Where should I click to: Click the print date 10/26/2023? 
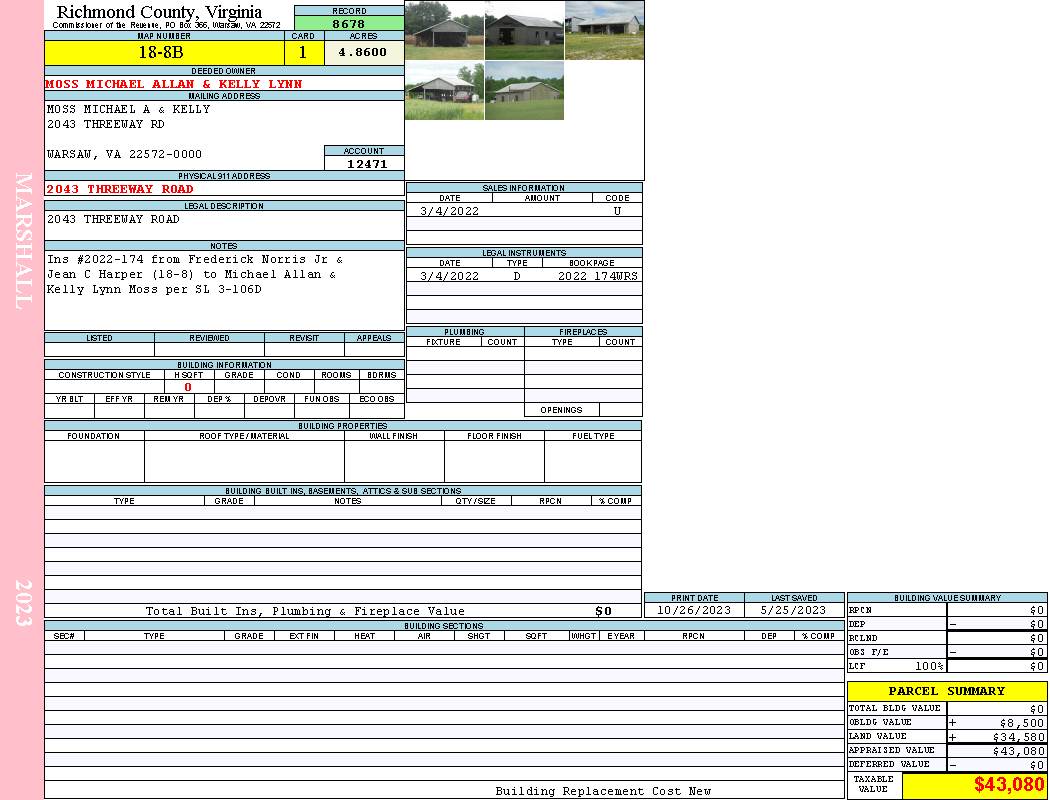click(693, 610)
